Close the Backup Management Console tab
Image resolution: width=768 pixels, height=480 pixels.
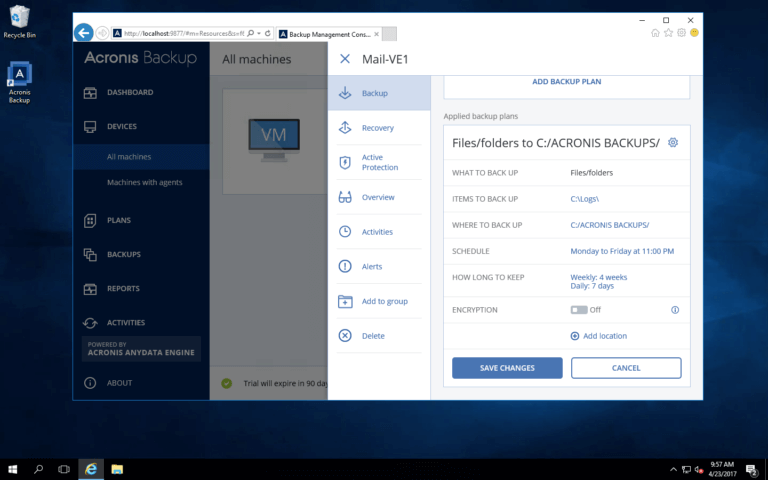coord(376,34)
